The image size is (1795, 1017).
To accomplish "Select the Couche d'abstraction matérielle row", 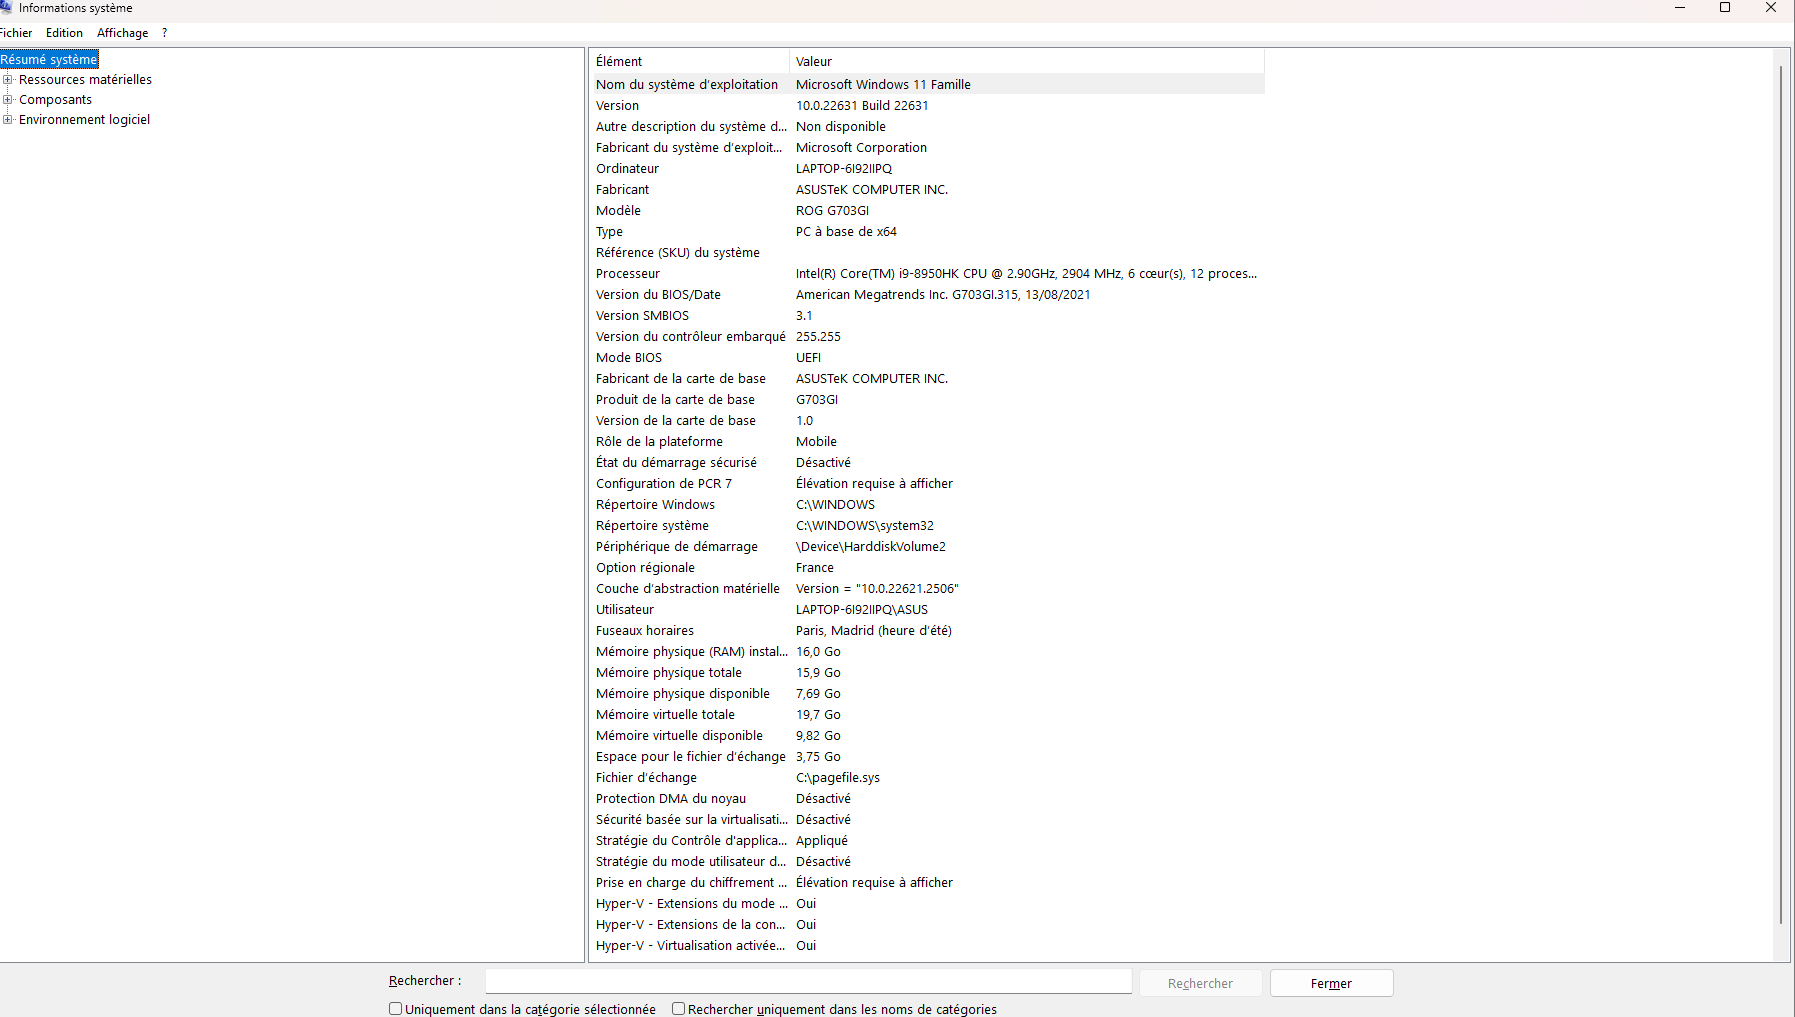I will click(x=928, y=588).
